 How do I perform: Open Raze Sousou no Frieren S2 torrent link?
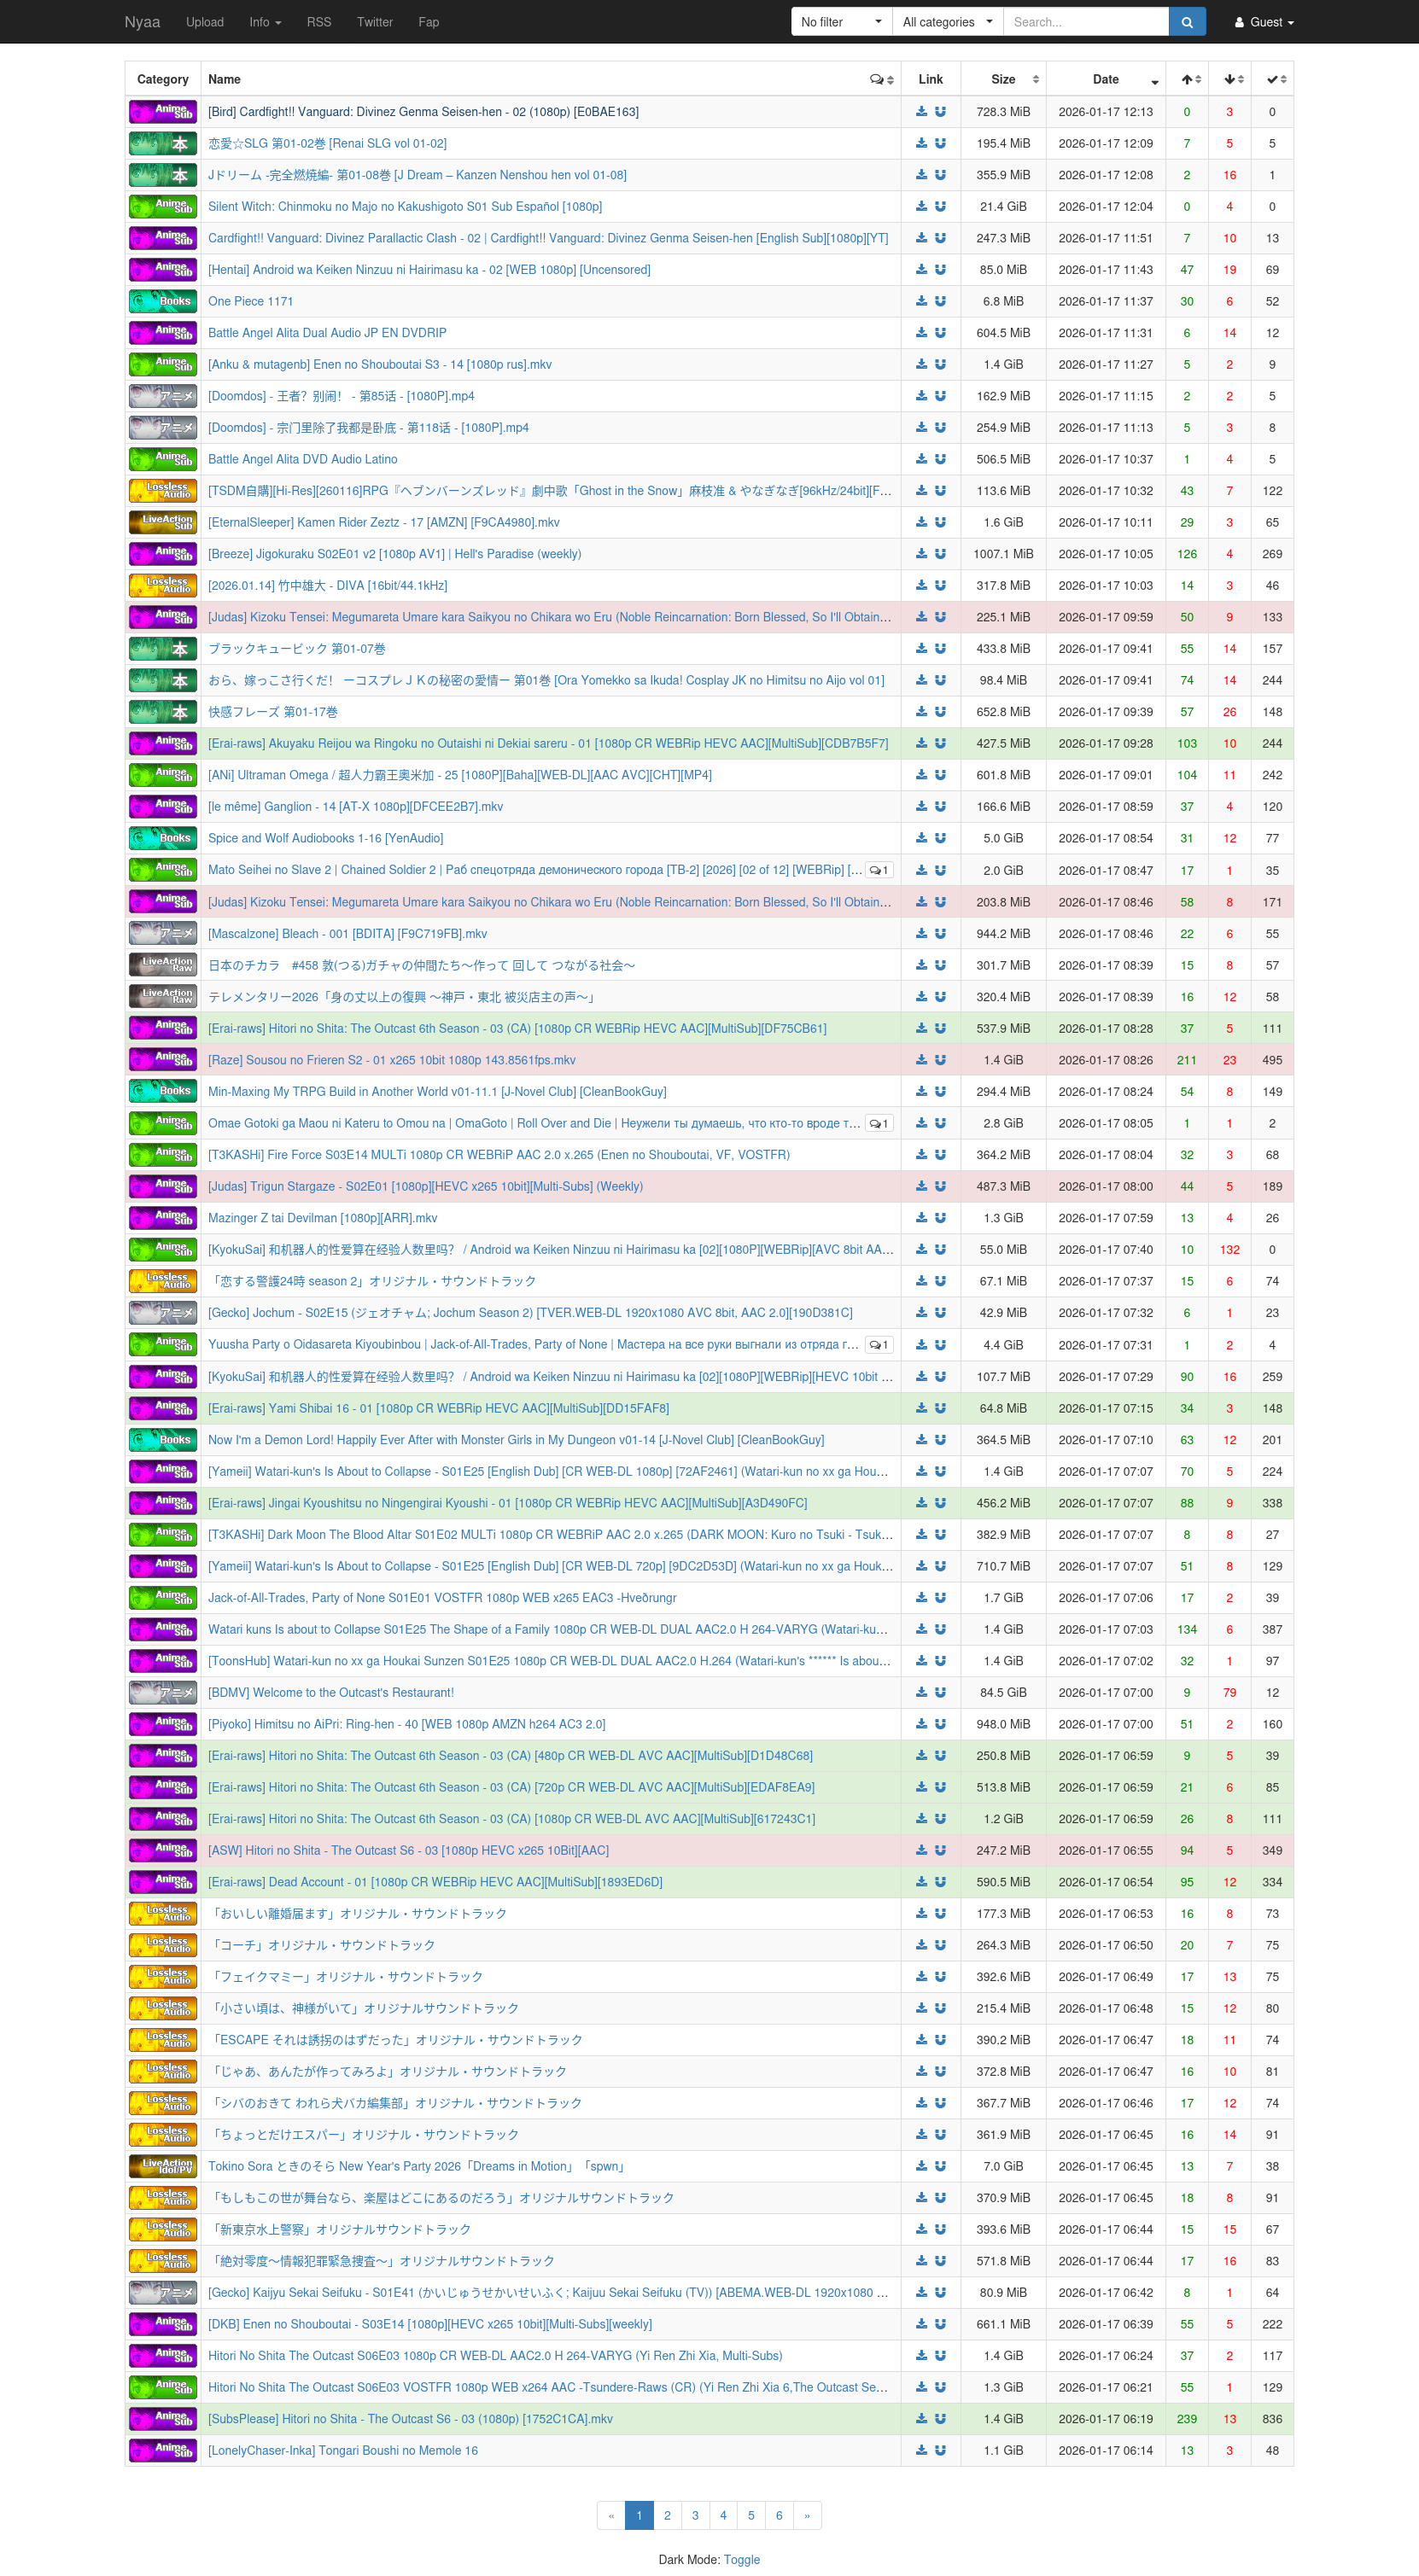click(x=392, y=1060)
